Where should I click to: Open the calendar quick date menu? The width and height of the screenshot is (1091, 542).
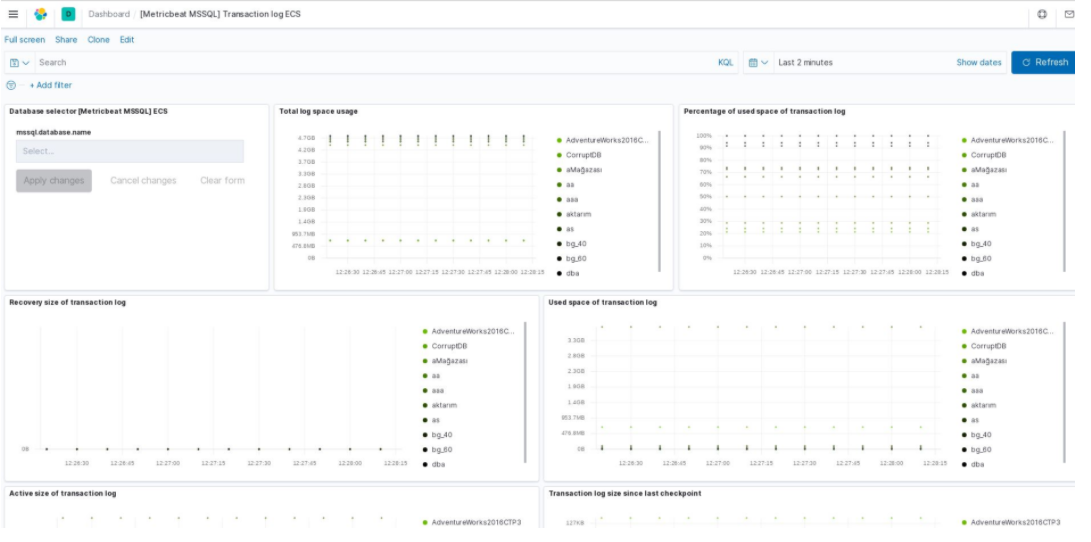tap(758, 63)
